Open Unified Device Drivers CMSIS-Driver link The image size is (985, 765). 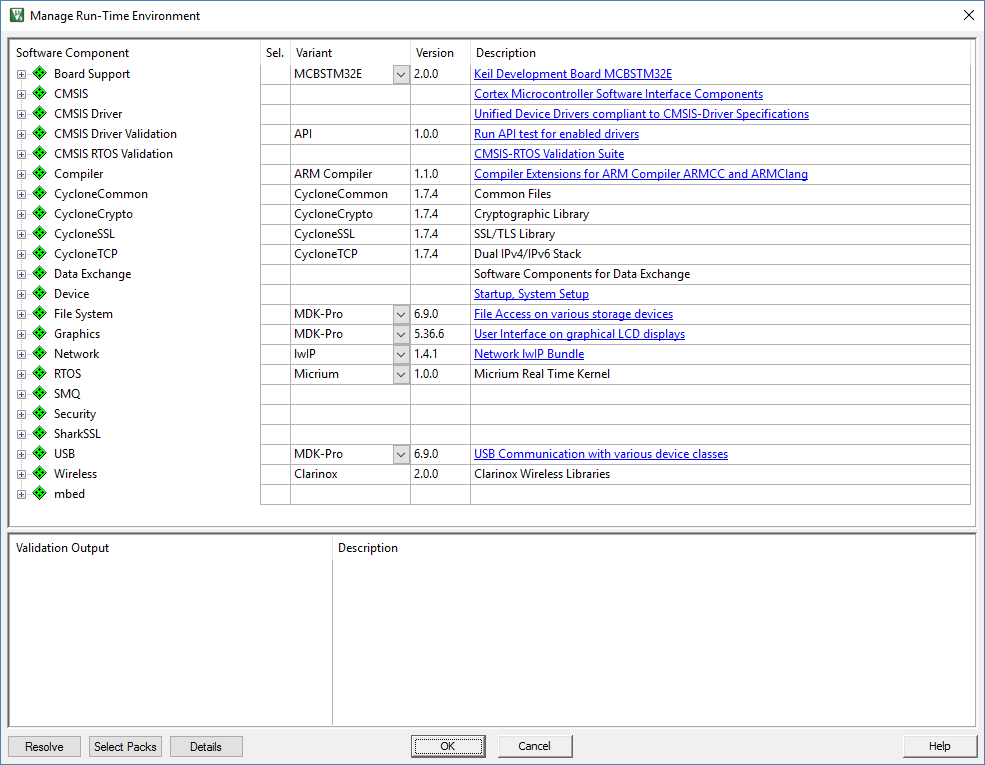pos(641,114)
